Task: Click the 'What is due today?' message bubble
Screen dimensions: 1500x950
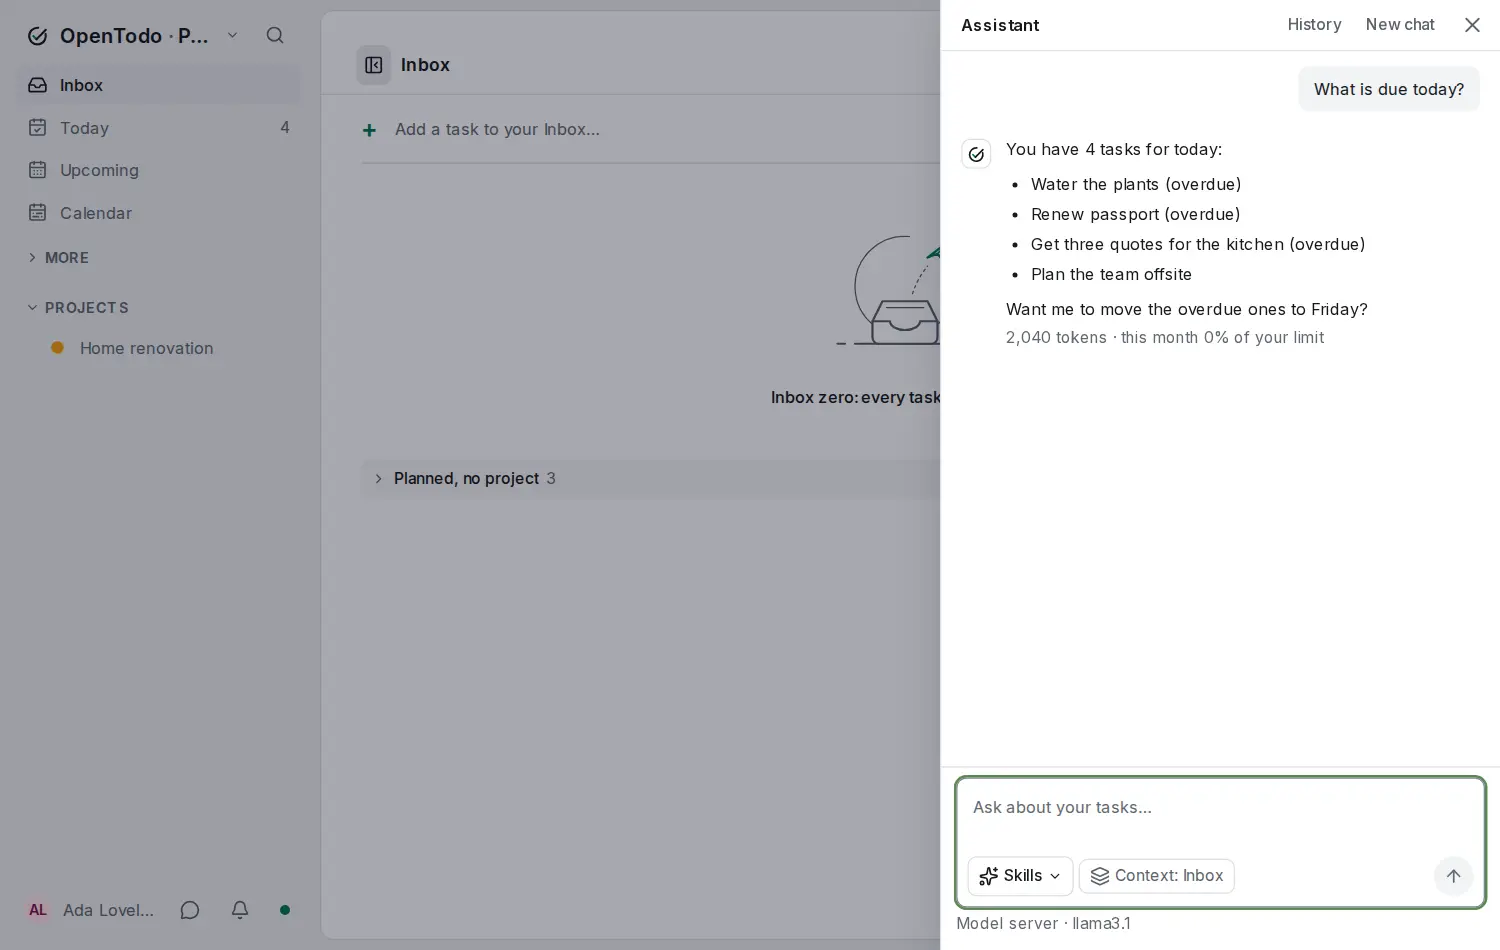Action: coord(1389,89)
